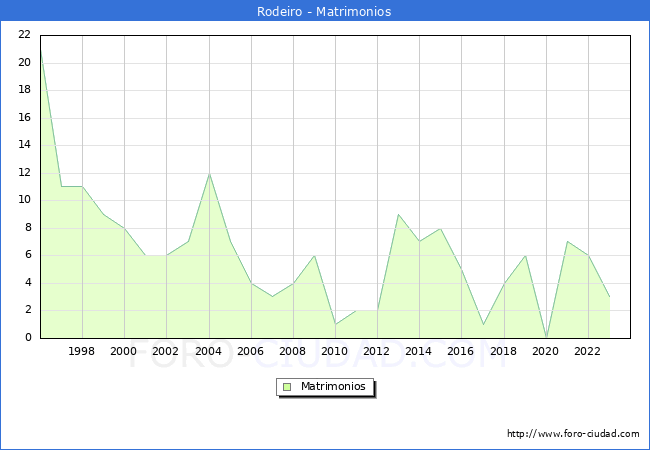Click the x-axis label 2002
Screen dimensions: 650x450
point(165,351)
